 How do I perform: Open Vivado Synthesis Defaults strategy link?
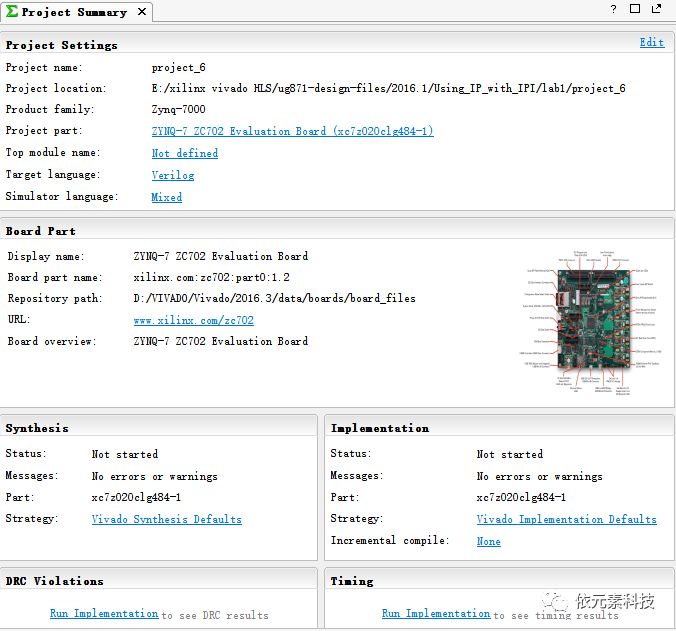166,519
